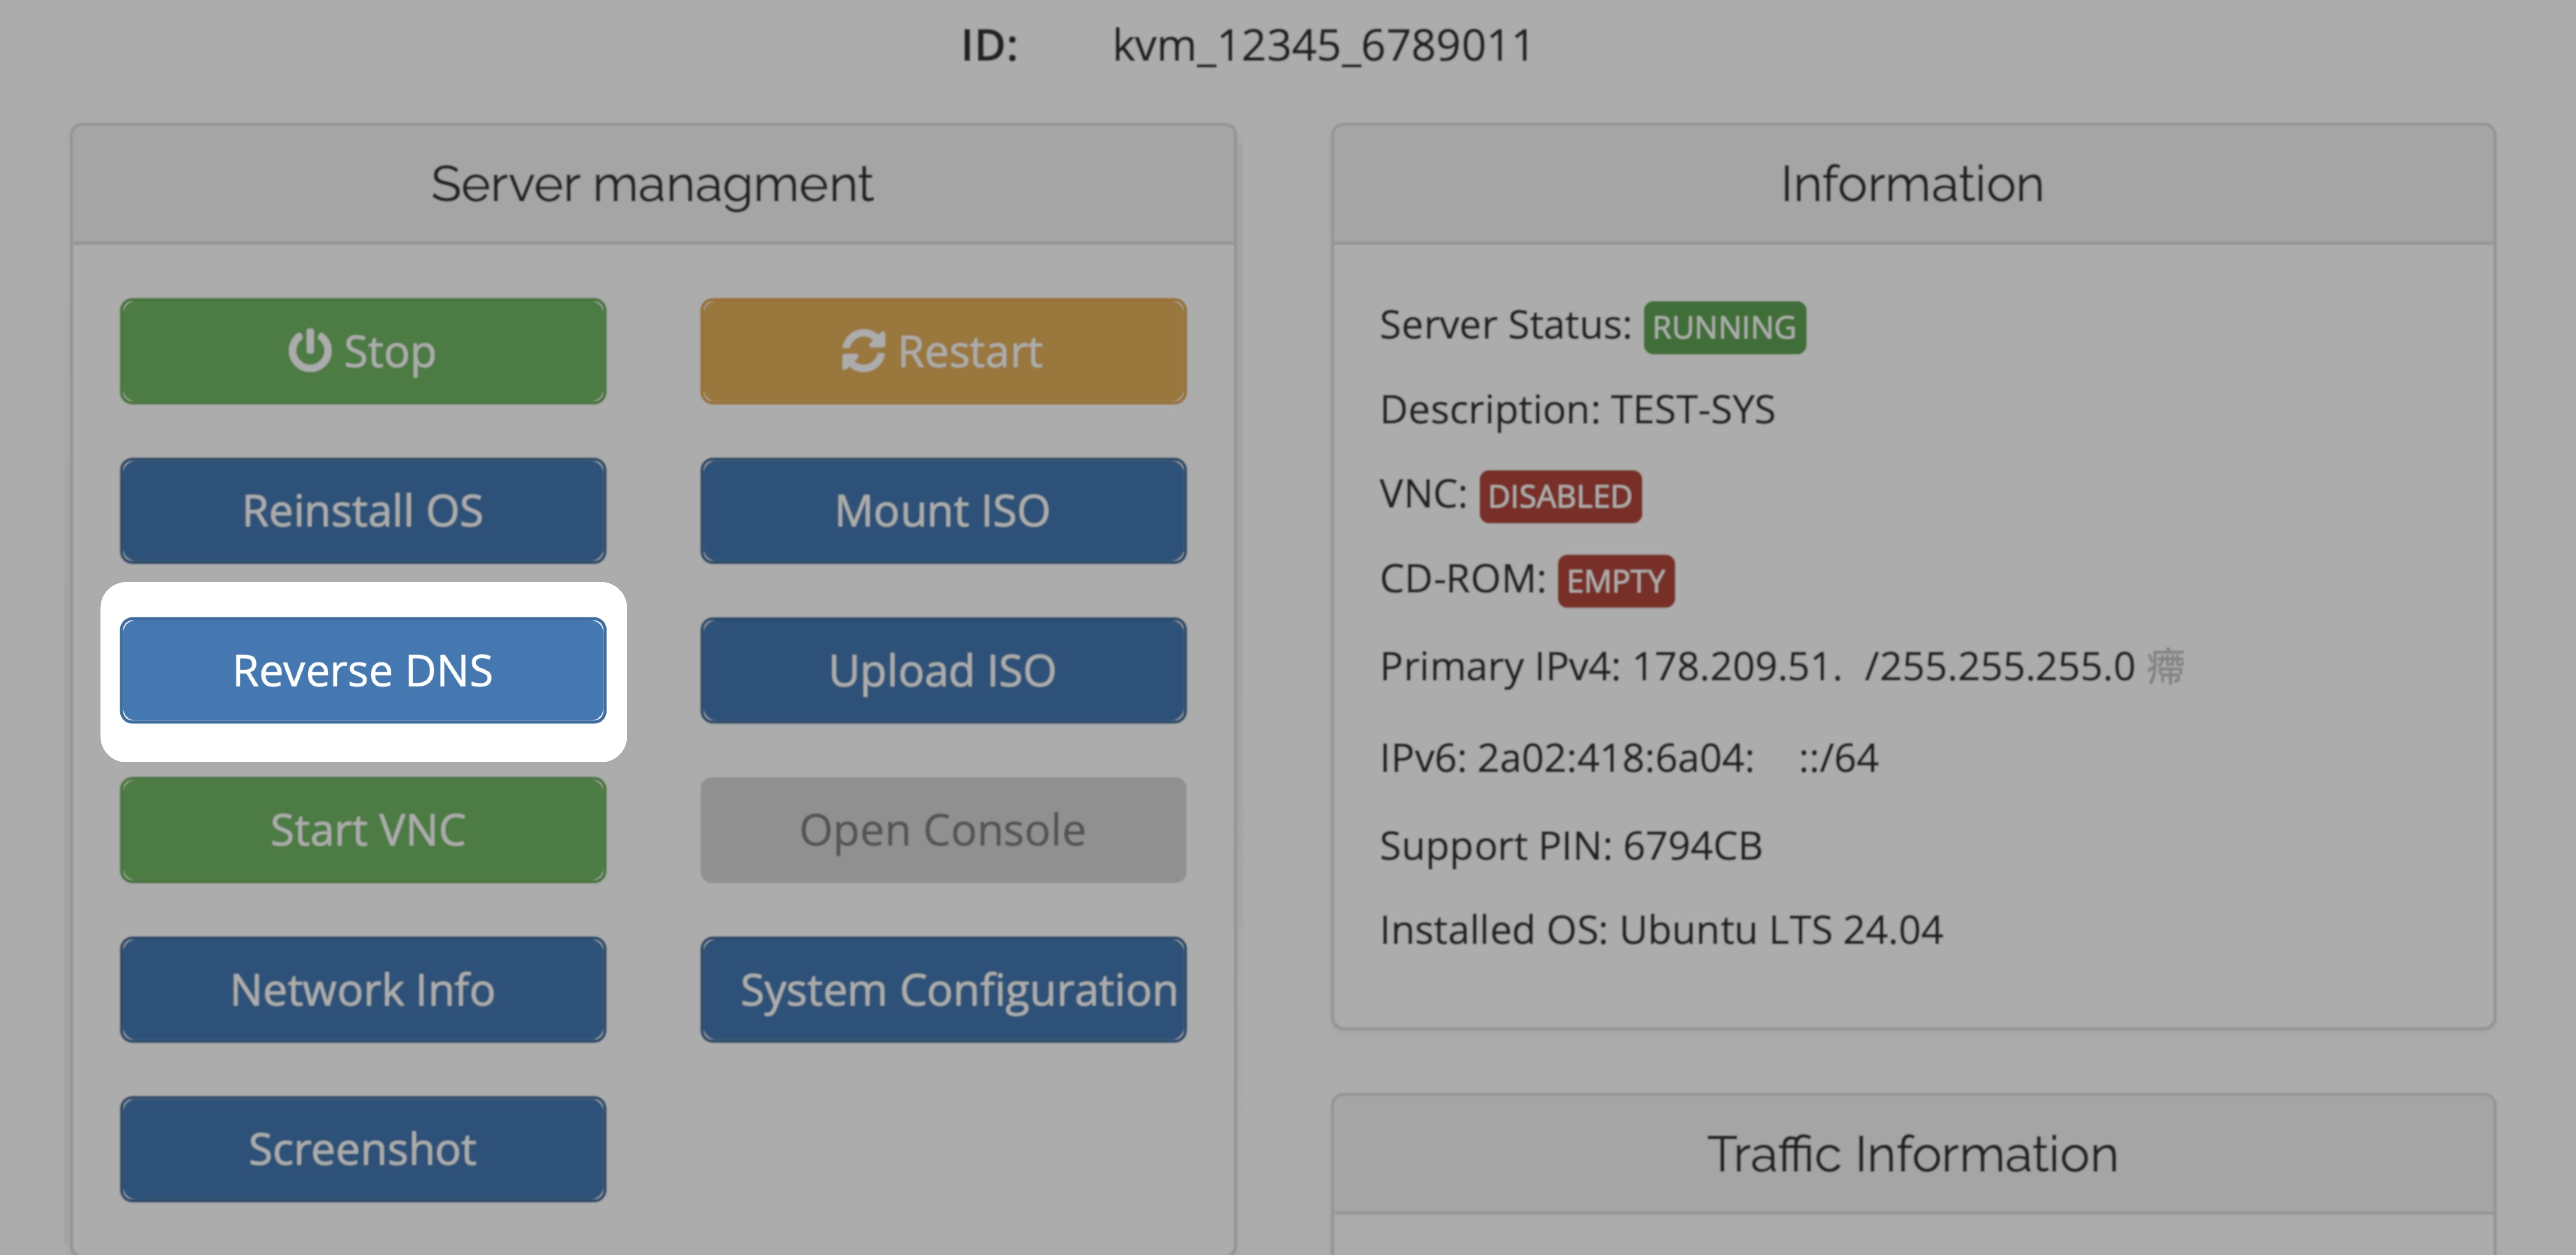Click the Stop server button
This screenshot has width=2576, height=1255.
click(363, 351)
